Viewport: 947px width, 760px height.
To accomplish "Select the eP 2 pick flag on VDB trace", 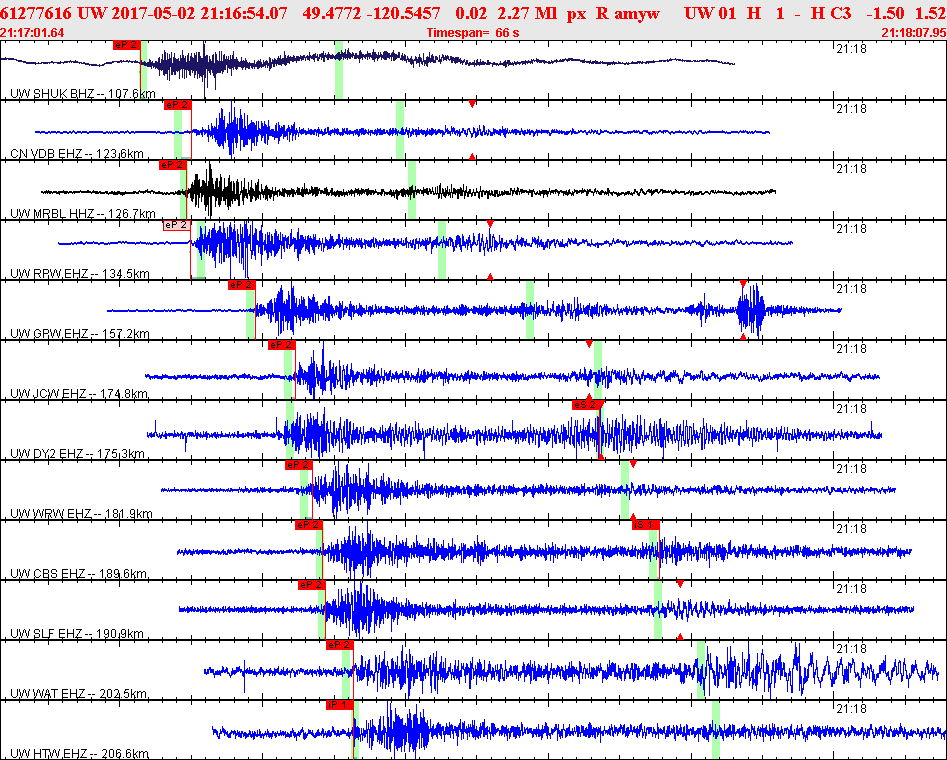I will coord(178,105).
